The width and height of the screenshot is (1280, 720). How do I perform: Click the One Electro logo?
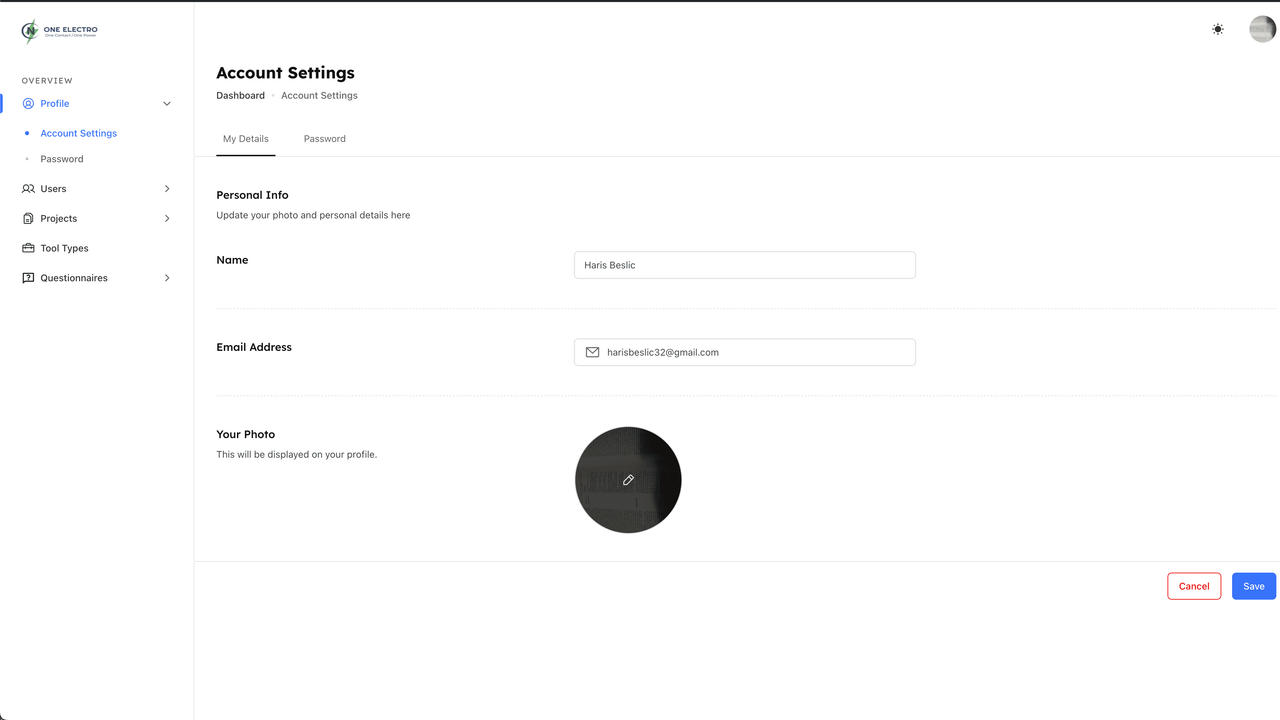click(59, 31)
